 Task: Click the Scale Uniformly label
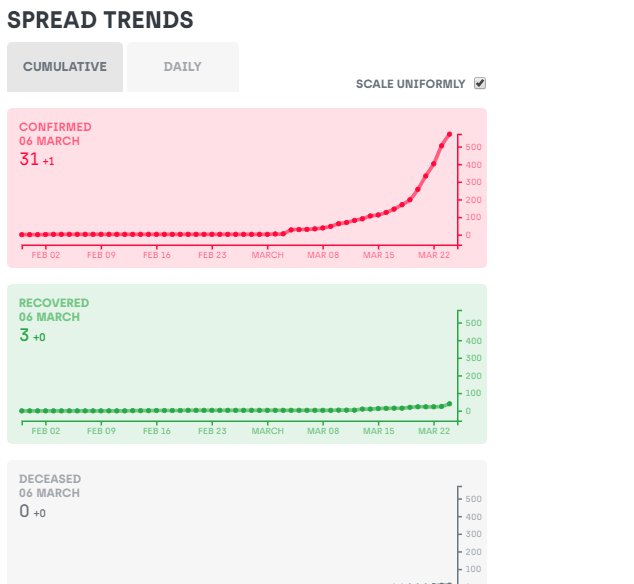tap(410, 84)
